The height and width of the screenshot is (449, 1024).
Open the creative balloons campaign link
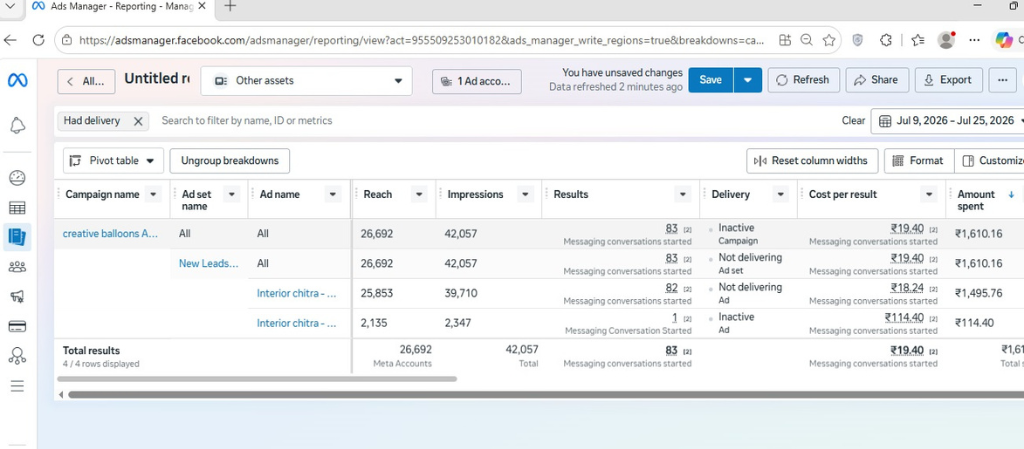tap(110, 234)
